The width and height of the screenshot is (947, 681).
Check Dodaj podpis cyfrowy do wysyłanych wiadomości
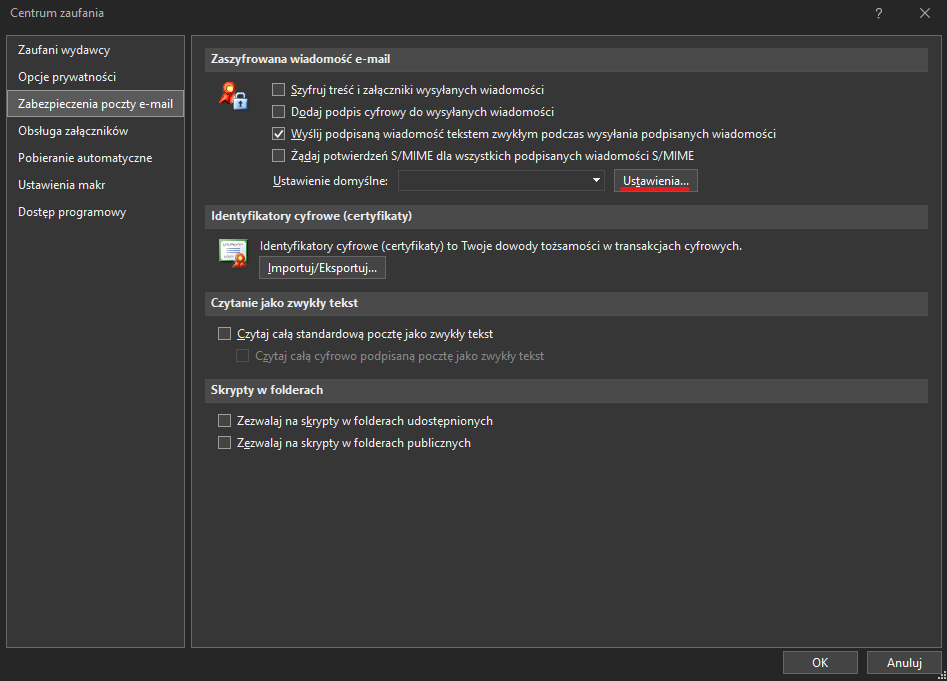[278, 112]
